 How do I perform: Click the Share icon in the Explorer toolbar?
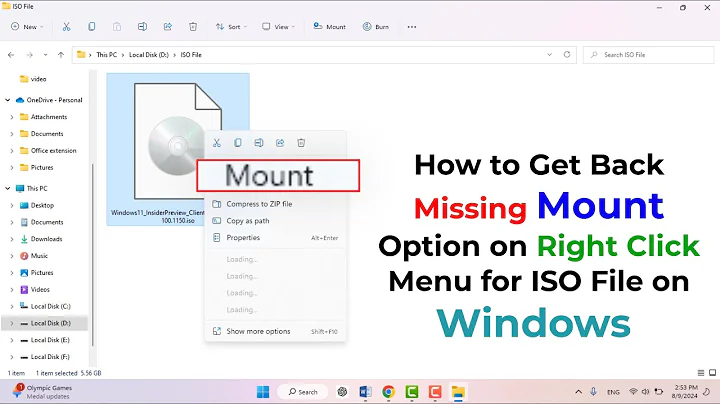click(x=168, y=27)
